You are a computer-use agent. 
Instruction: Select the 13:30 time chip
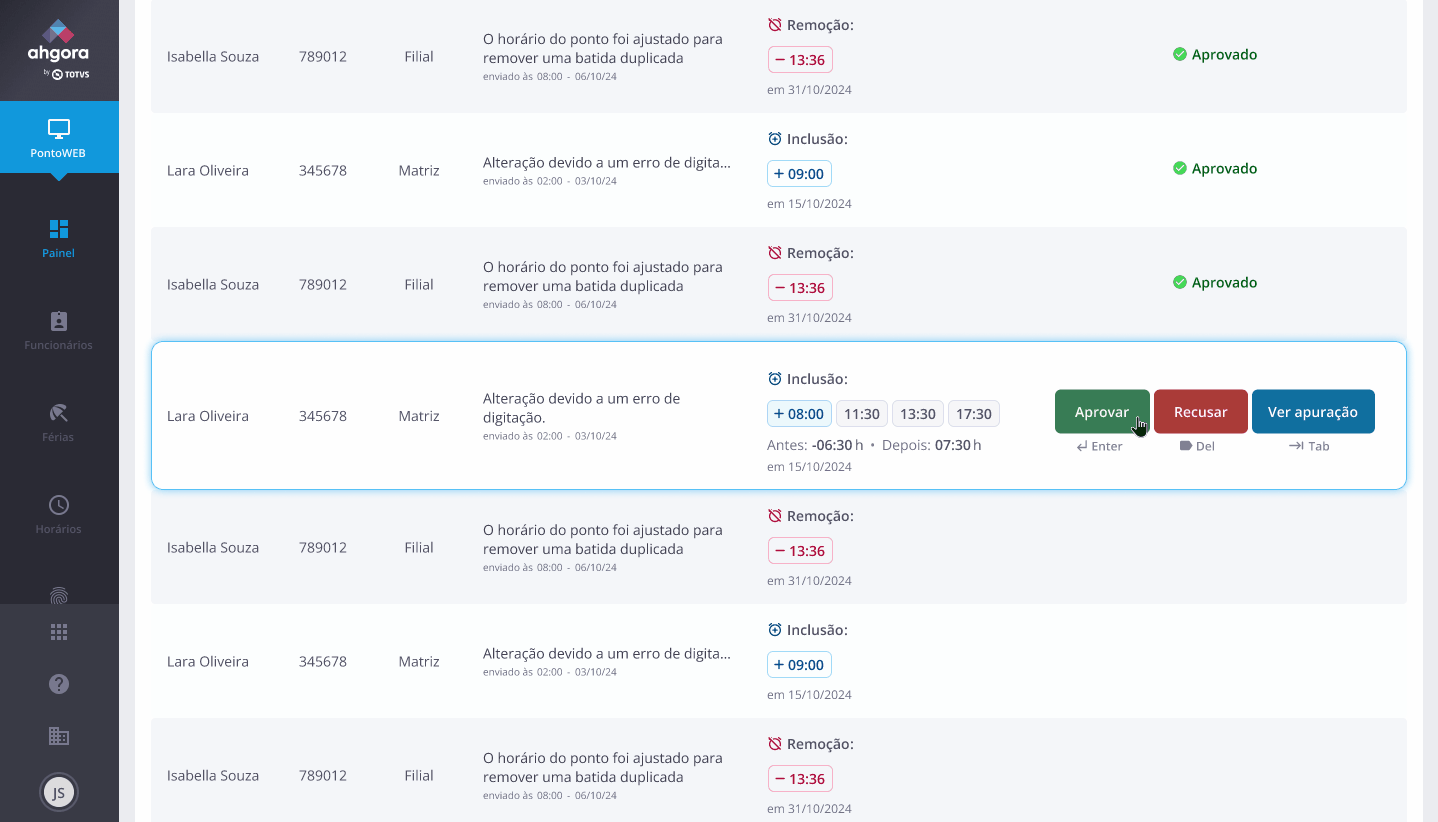(918, 414)
